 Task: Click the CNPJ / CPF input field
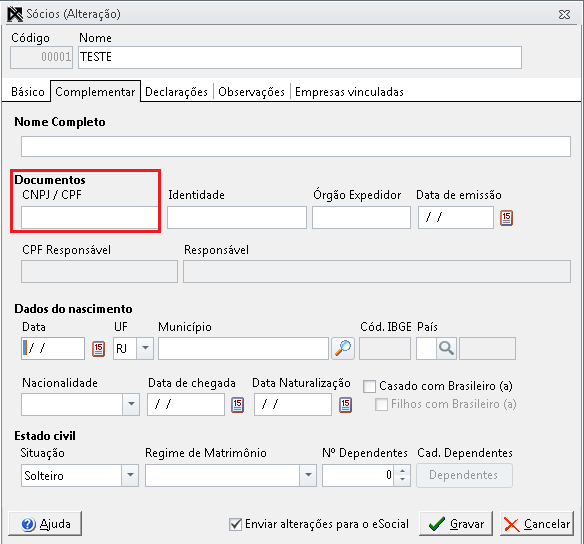pyautogui.click(x=89, y=217)
